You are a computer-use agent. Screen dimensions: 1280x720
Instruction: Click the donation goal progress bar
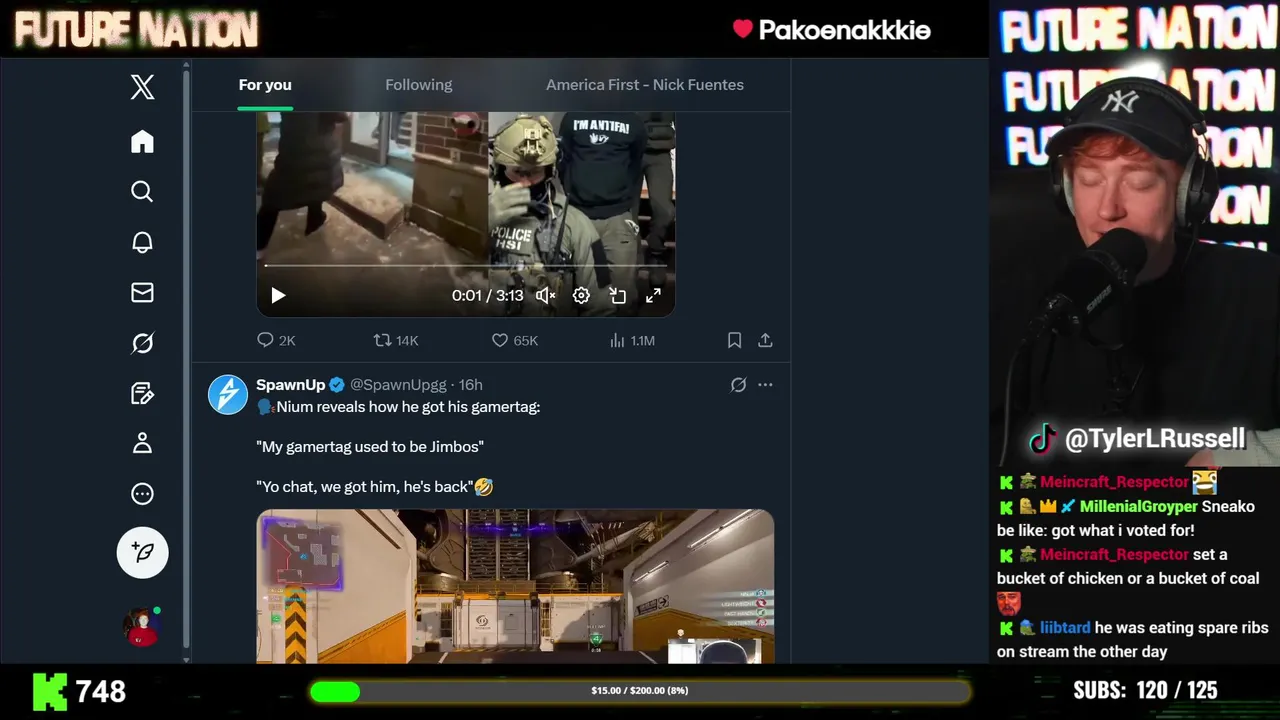tap(640, 691)
